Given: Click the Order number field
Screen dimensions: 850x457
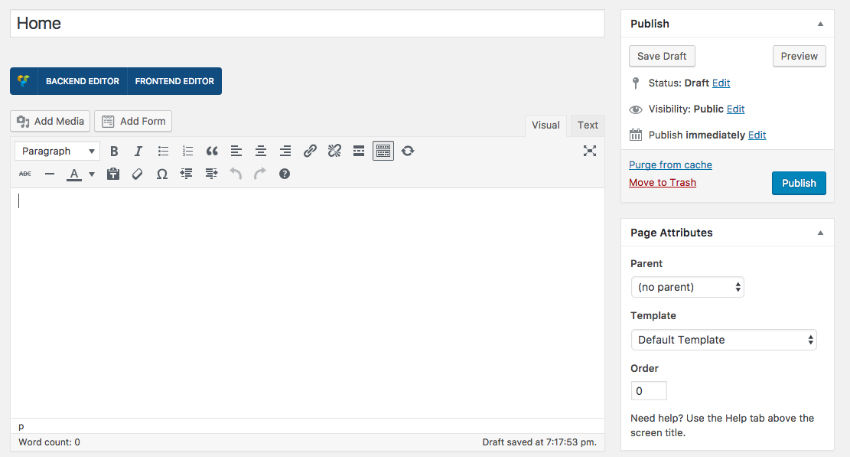Looking at the screenshot, I should pyautogui.click(x=649, y=391).
